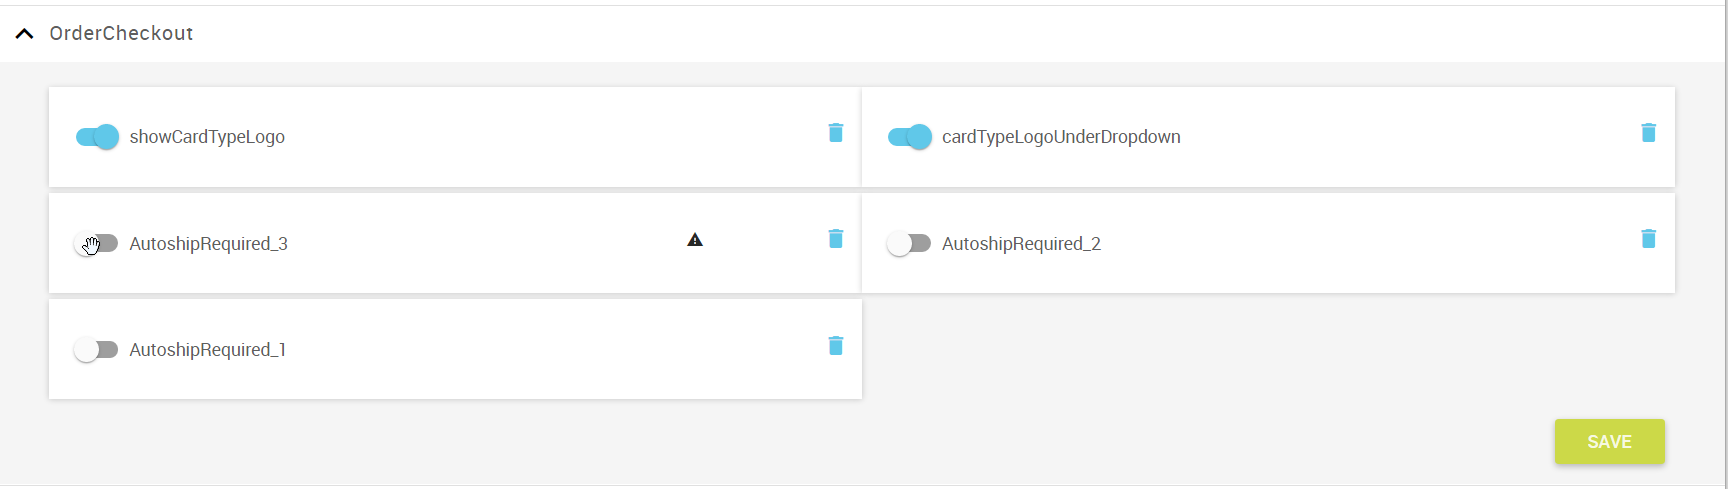This screenshot has height=489, width=1728.
Task: Delete the showCardTypeLogo setting
Action: point(836,133)
